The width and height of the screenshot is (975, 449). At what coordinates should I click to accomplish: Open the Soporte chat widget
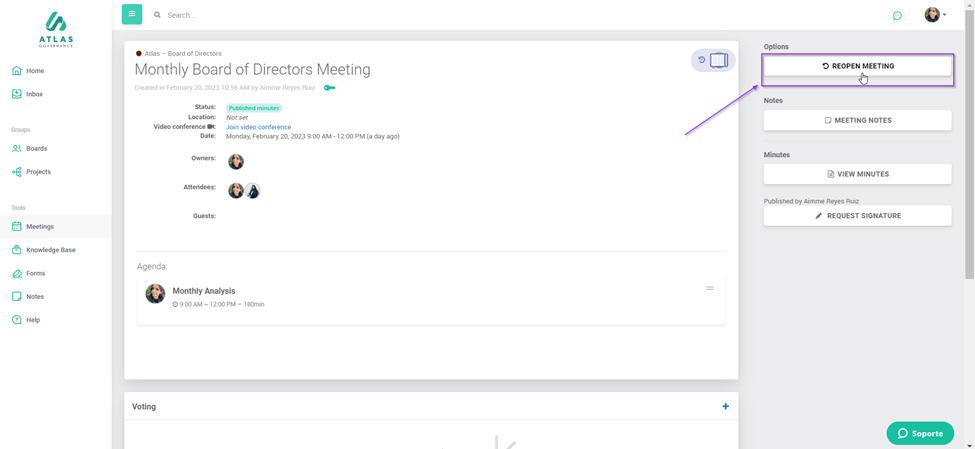[920, 433]
